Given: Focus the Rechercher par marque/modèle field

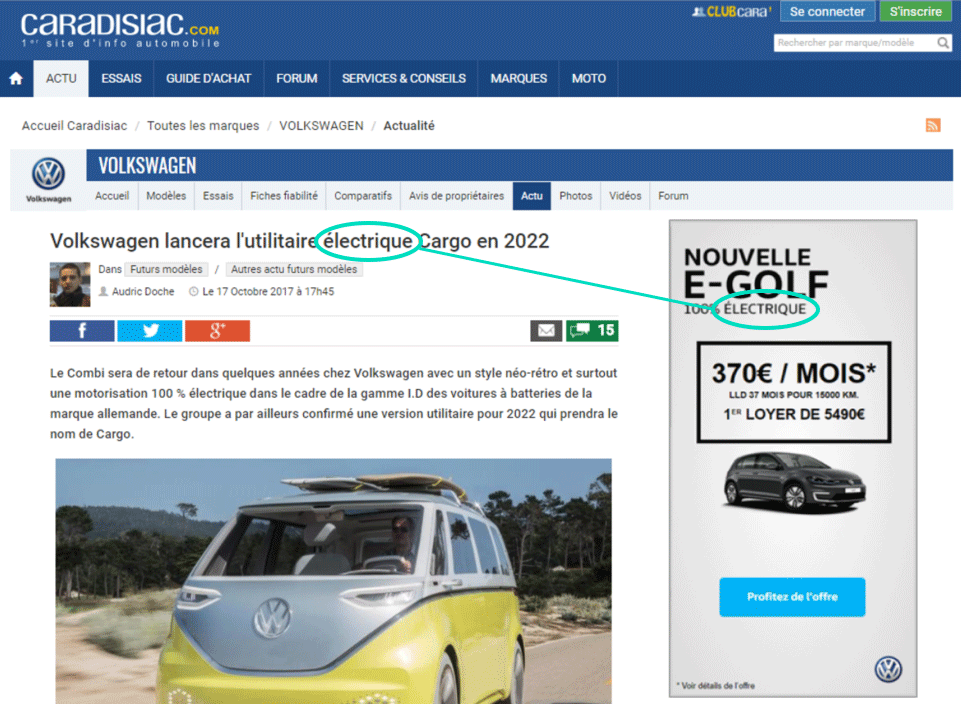Looking at the screenshot, I should coord(855,43).
